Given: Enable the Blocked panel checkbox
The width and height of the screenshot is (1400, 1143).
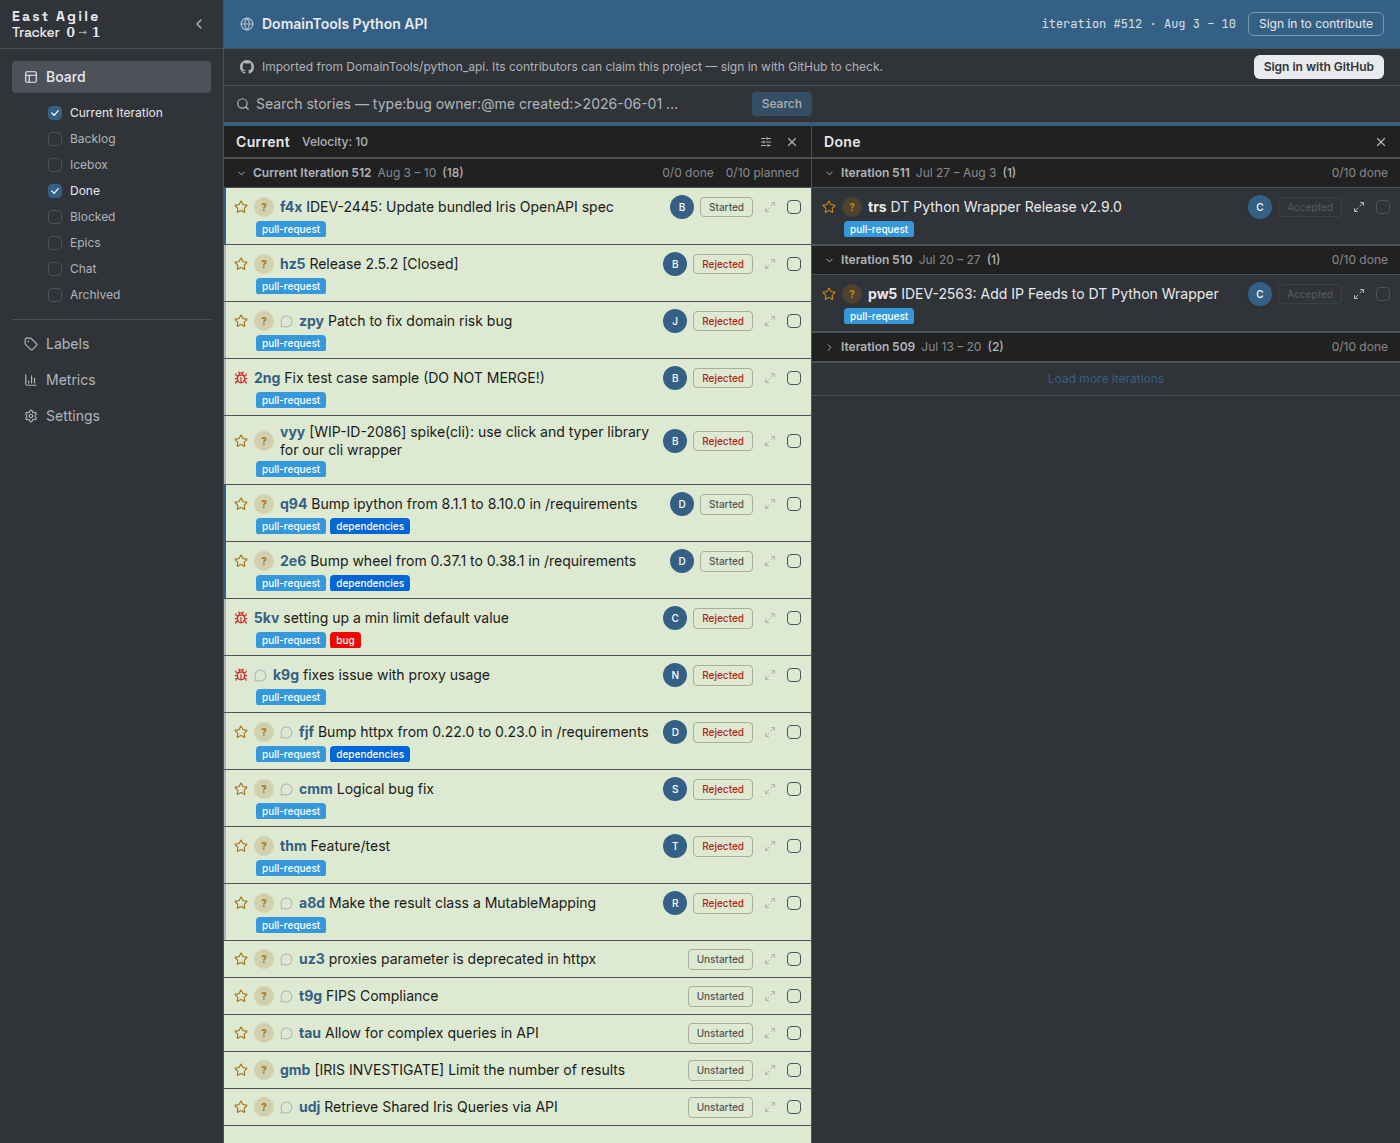Looking at the screenshot, I should [55, 217].
